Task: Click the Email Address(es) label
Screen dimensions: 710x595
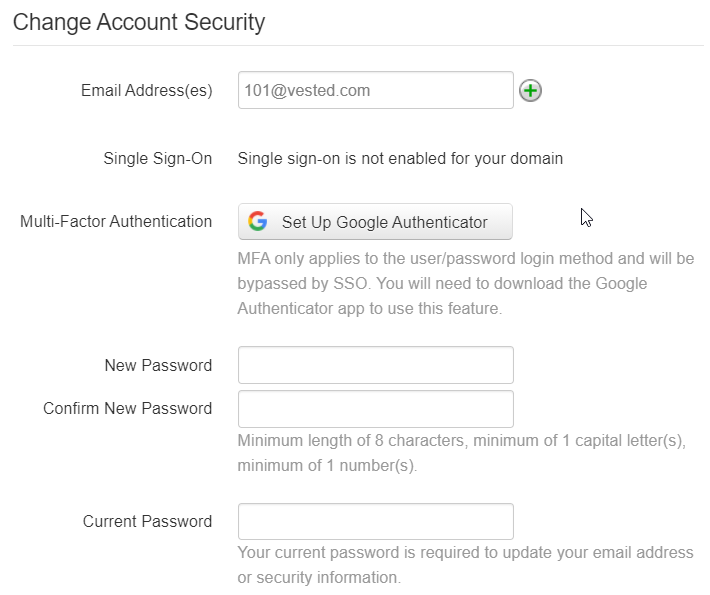Action: [x=146, y=90]
